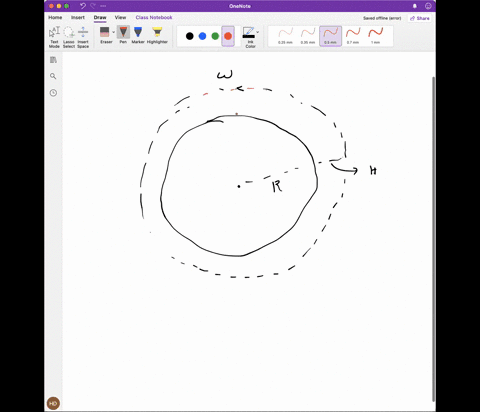
Task: Select the 1 mm pen thickness
Action: click(x=376, y=36)
